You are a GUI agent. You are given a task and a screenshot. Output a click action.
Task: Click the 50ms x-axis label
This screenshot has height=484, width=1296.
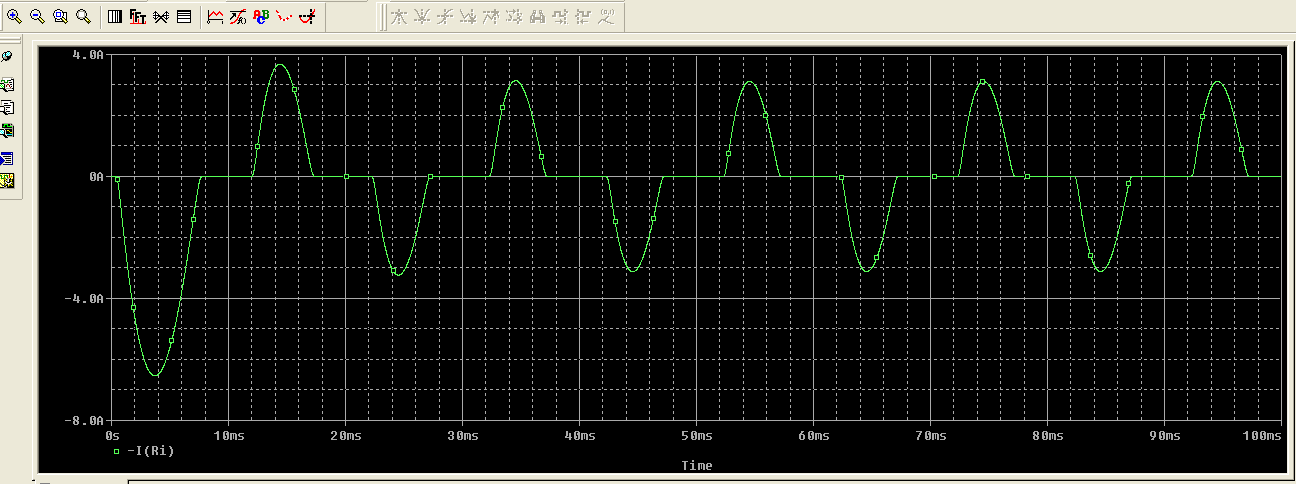[x=696, y=436]
